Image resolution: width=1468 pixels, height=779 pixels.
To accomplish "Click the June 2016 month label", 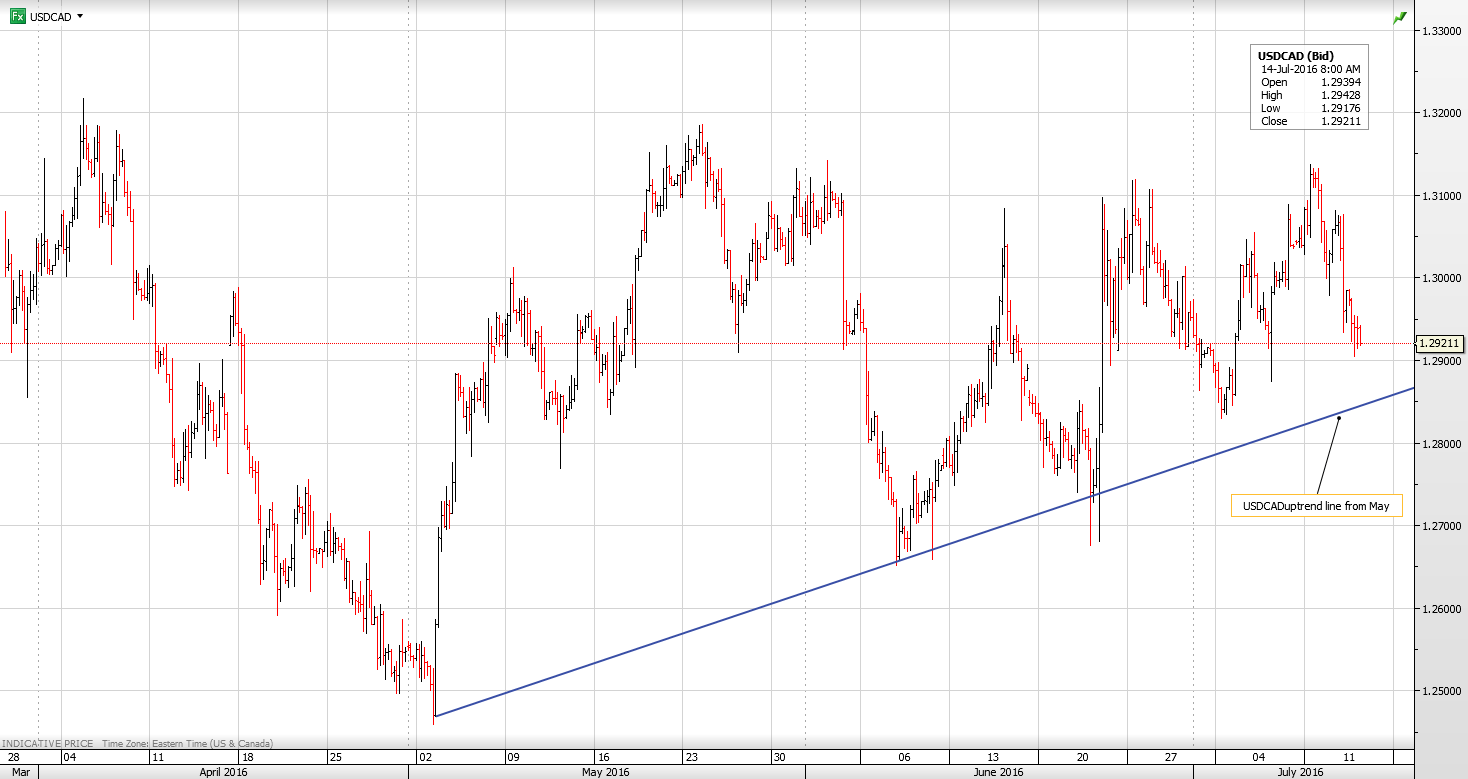I will [x=998, y=771].
